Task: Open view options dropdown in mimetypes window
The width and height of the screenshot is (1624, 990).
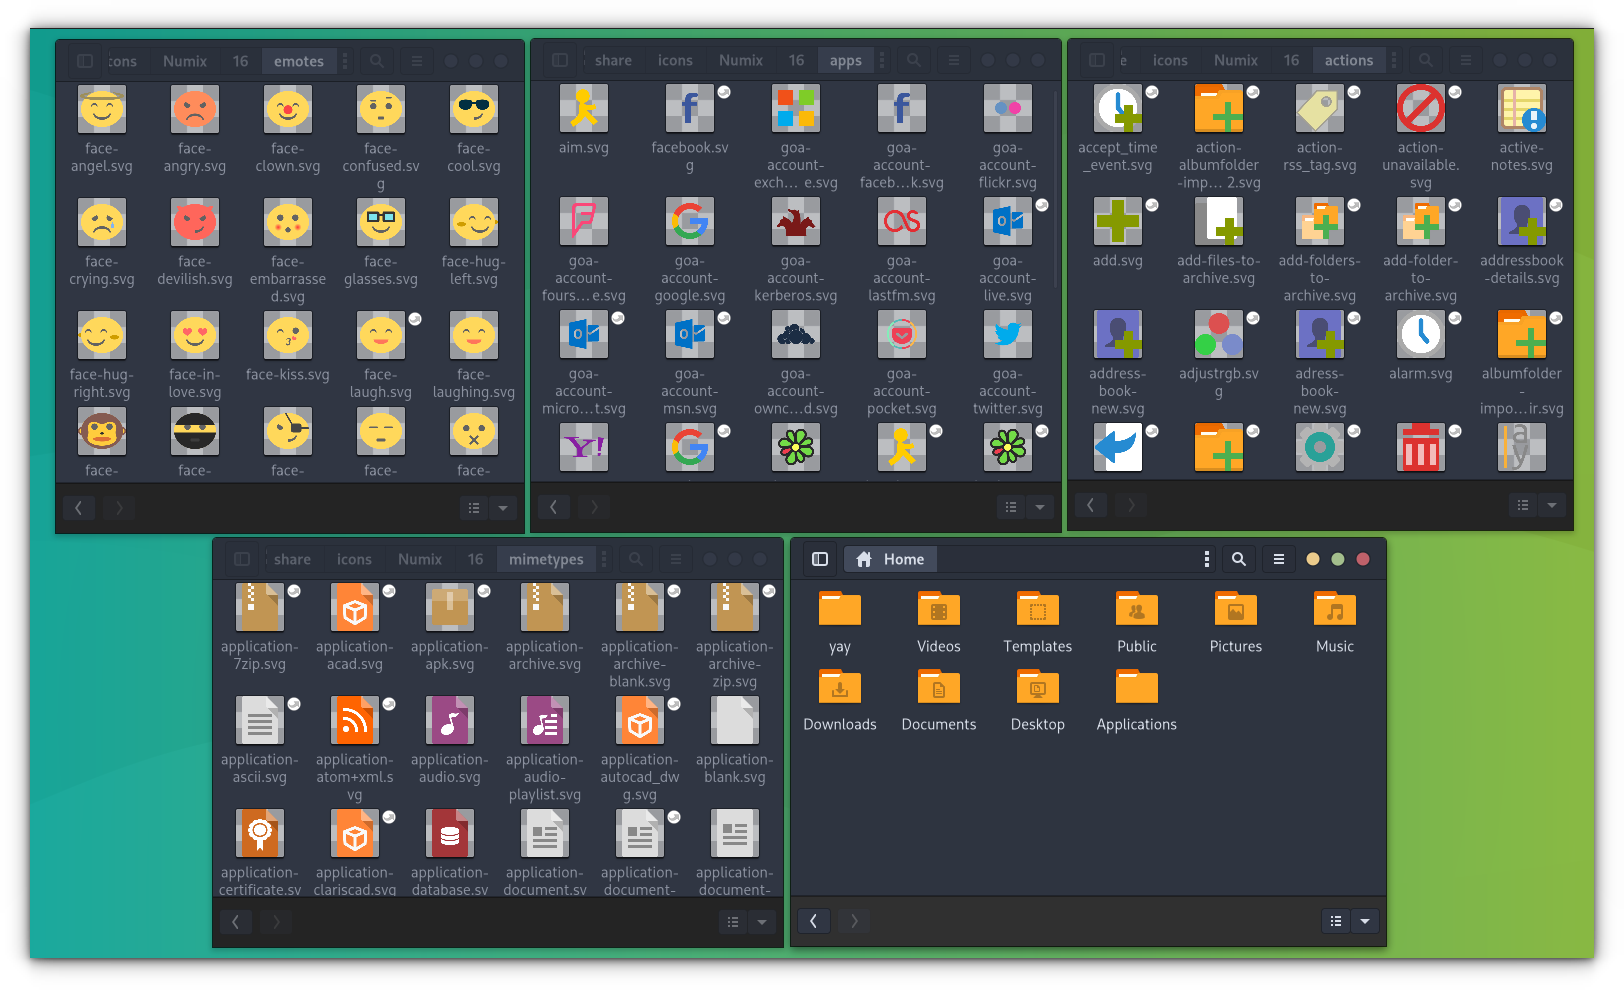Action: tap(762, 922)
